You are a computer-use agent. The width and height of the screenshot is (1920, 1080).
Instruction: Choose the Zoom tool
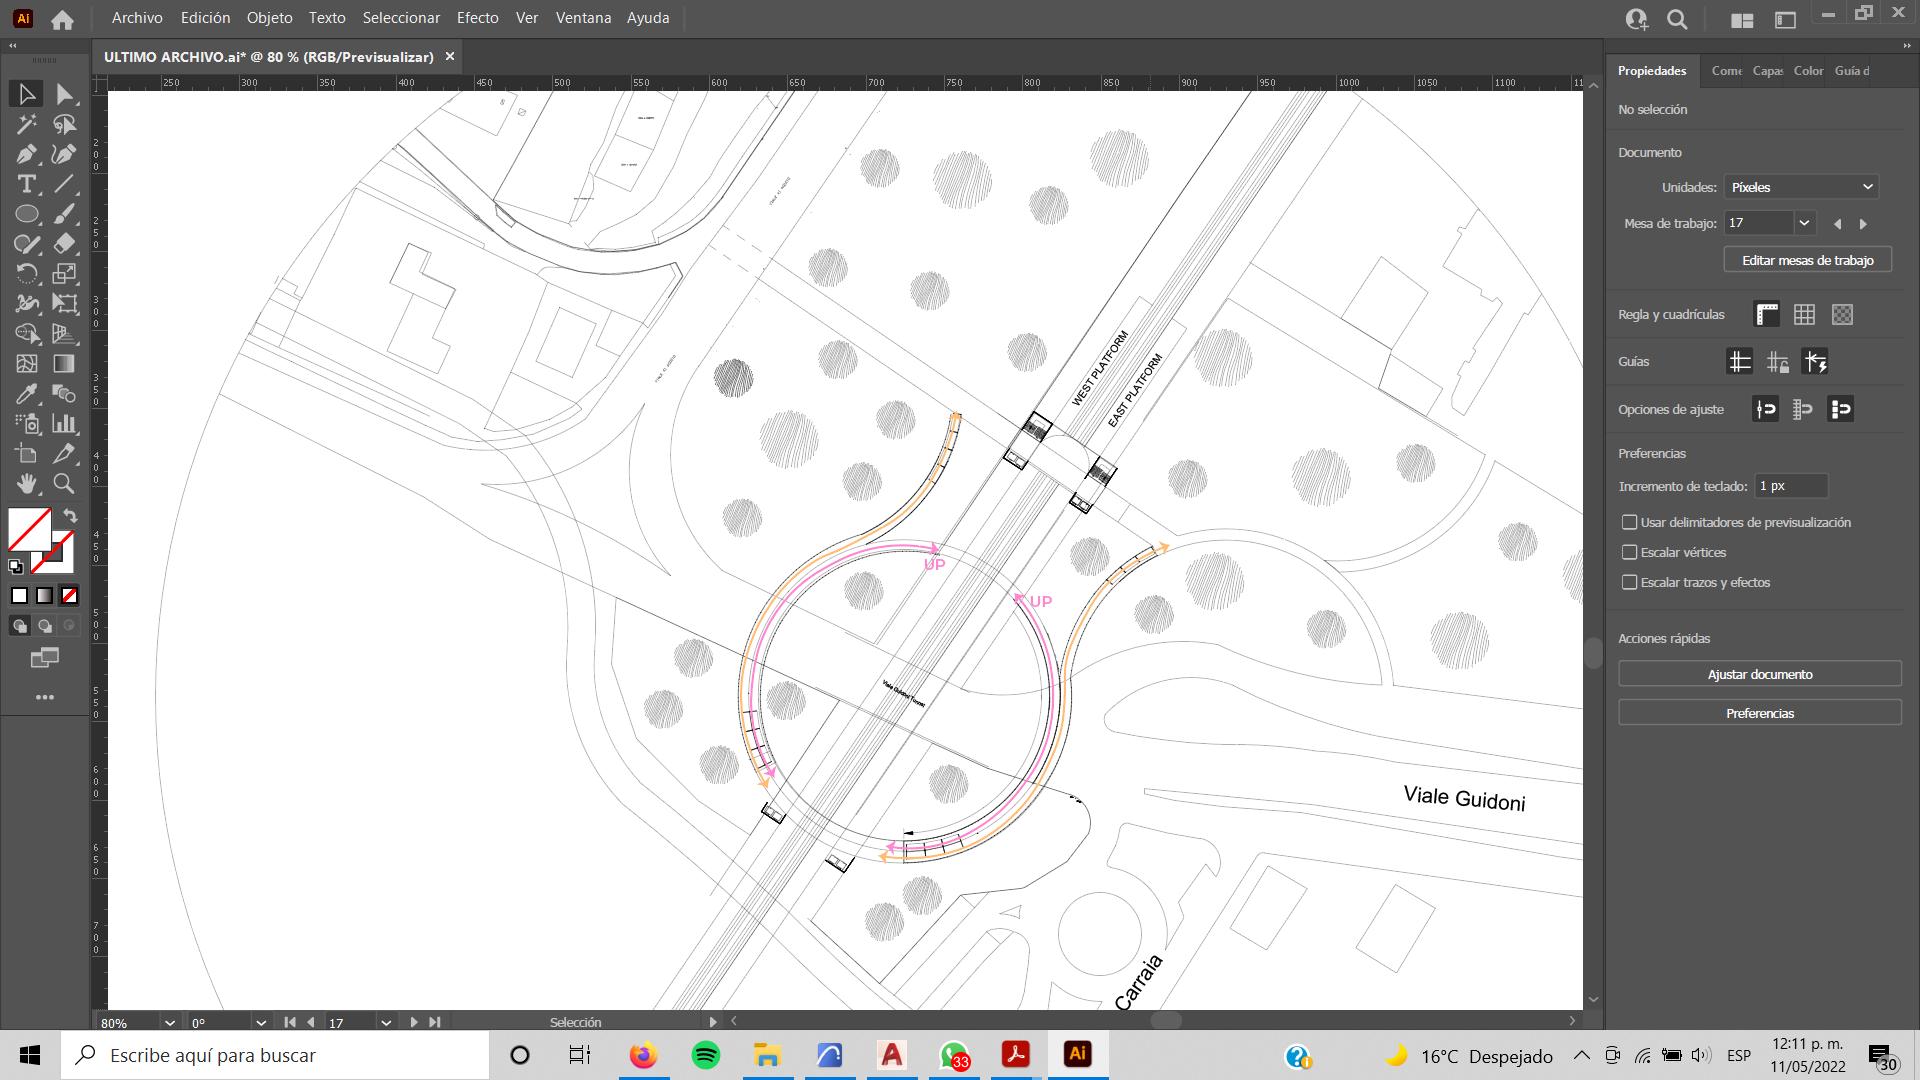coord(64,484)
